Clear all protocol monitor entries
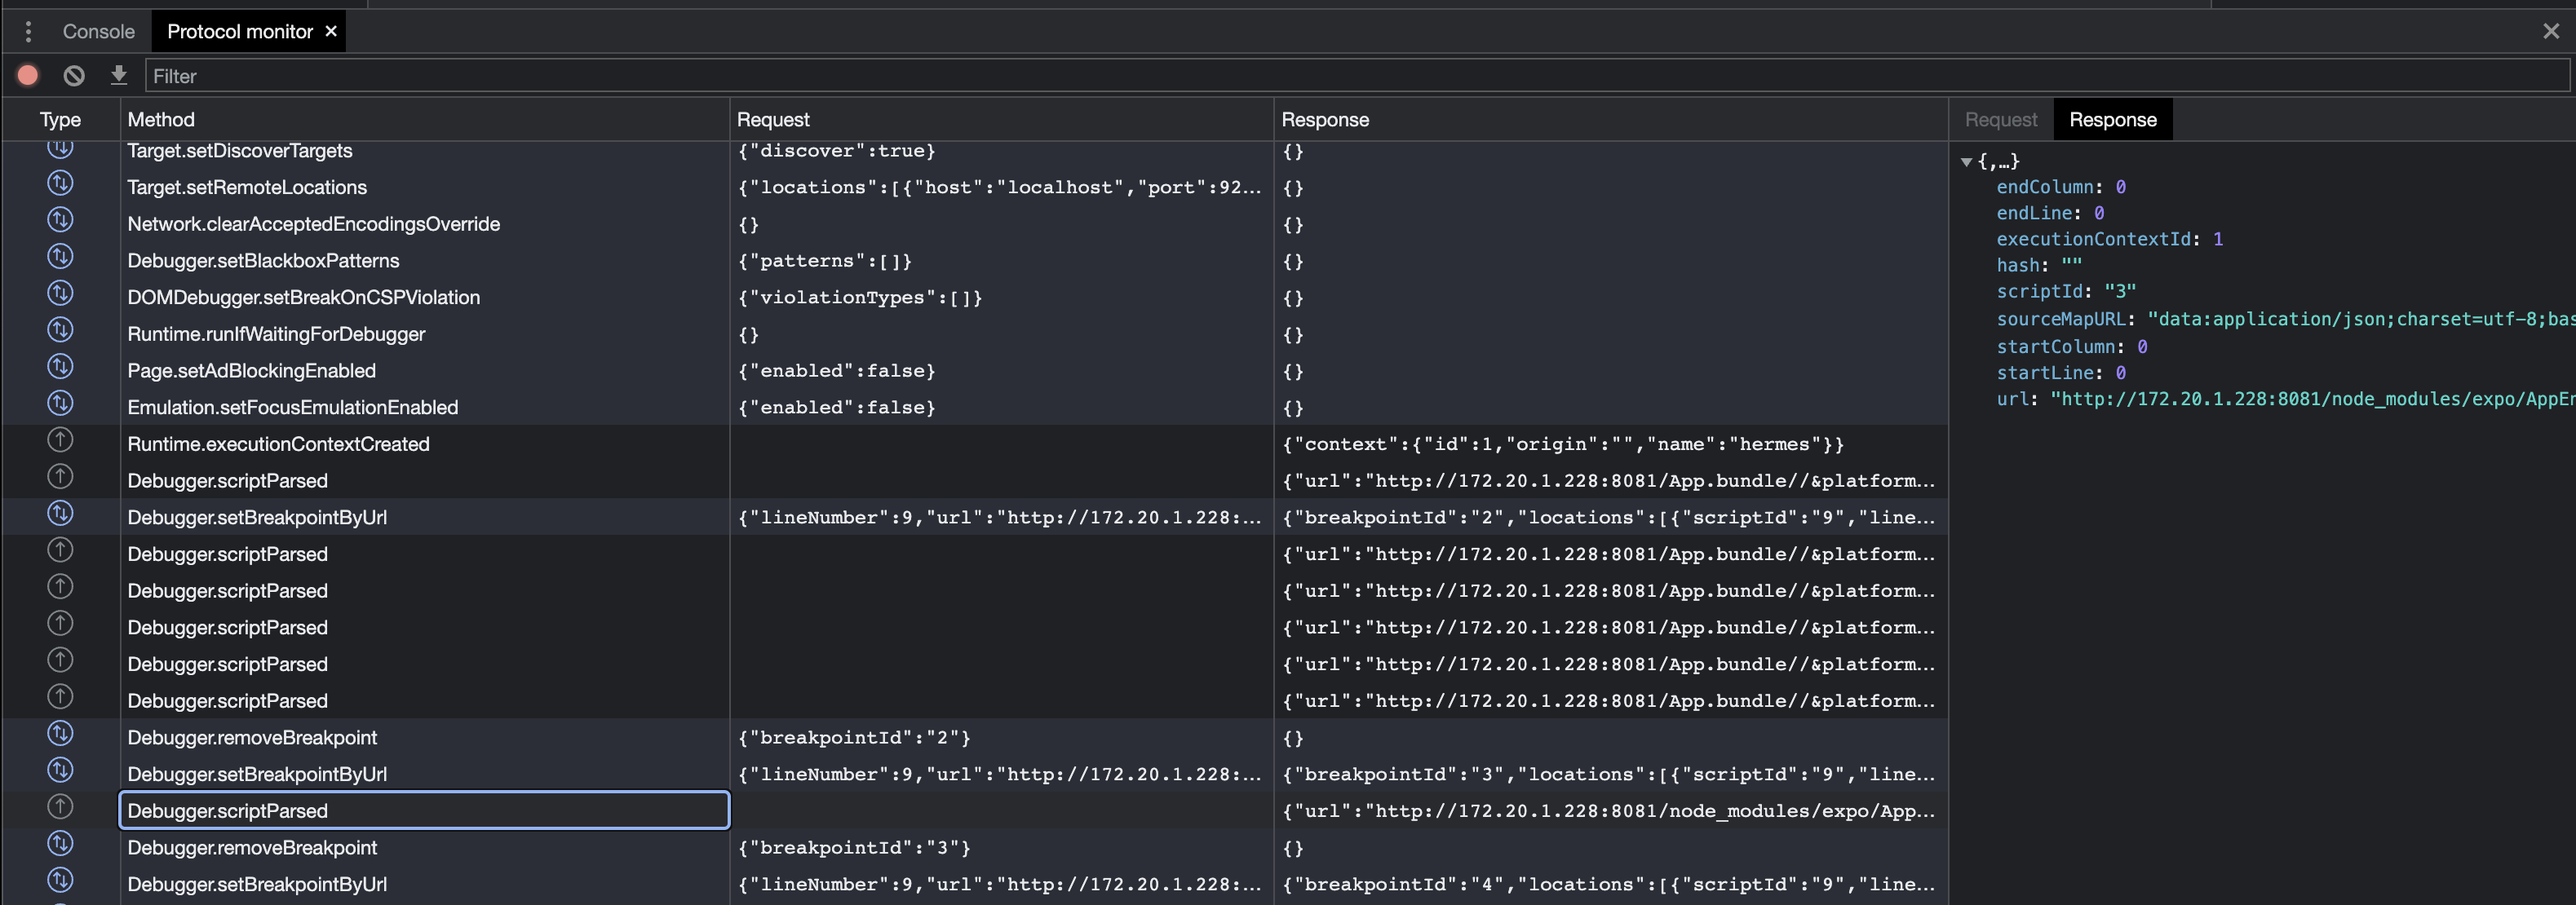This screenshot has width=2576, height=905. [73, 75]
